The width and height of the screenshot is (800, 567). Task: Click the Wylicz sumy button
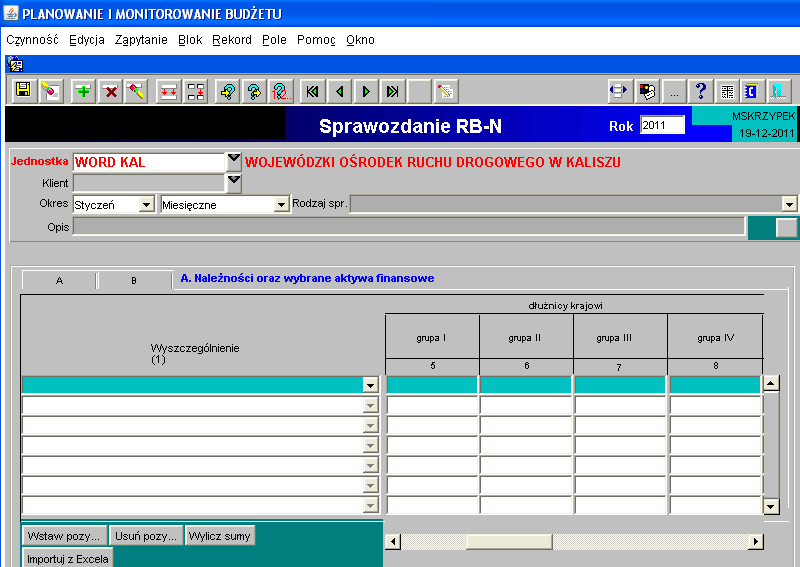click(x=219, y=536)
